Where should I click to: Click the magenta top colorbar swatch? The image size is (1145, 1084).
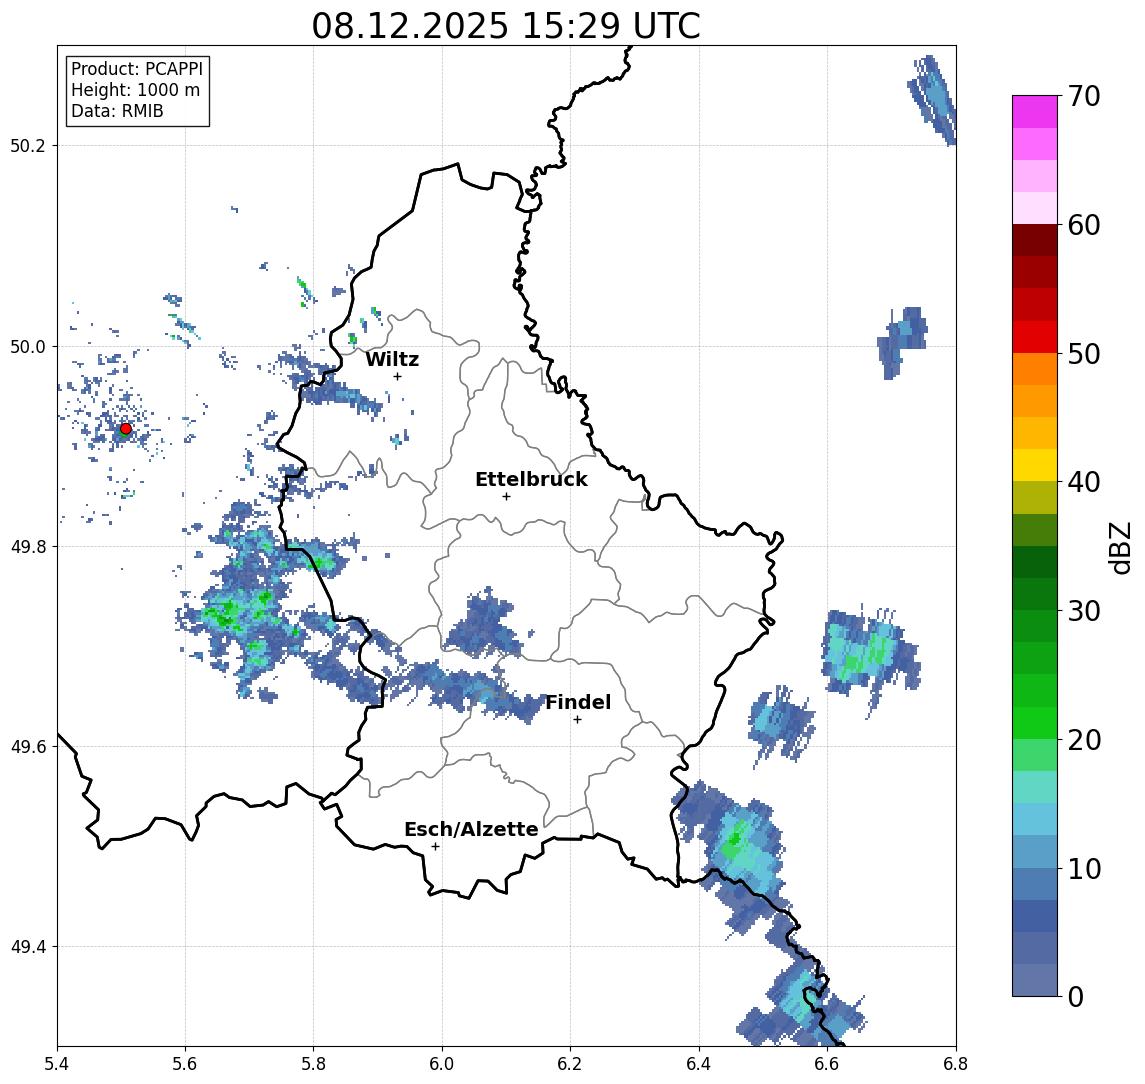tap(1035, 112)
